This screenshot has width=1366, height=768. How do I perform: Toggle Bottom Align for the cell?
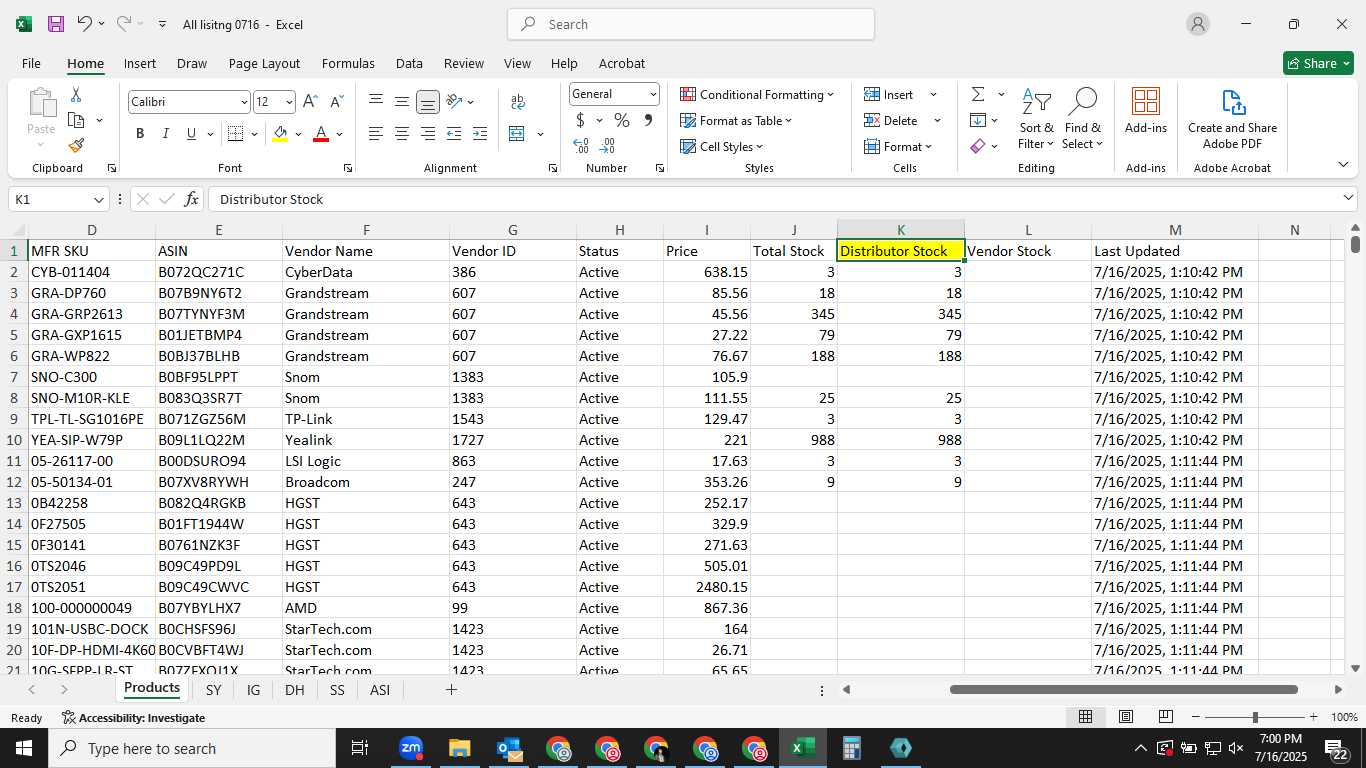428,102
